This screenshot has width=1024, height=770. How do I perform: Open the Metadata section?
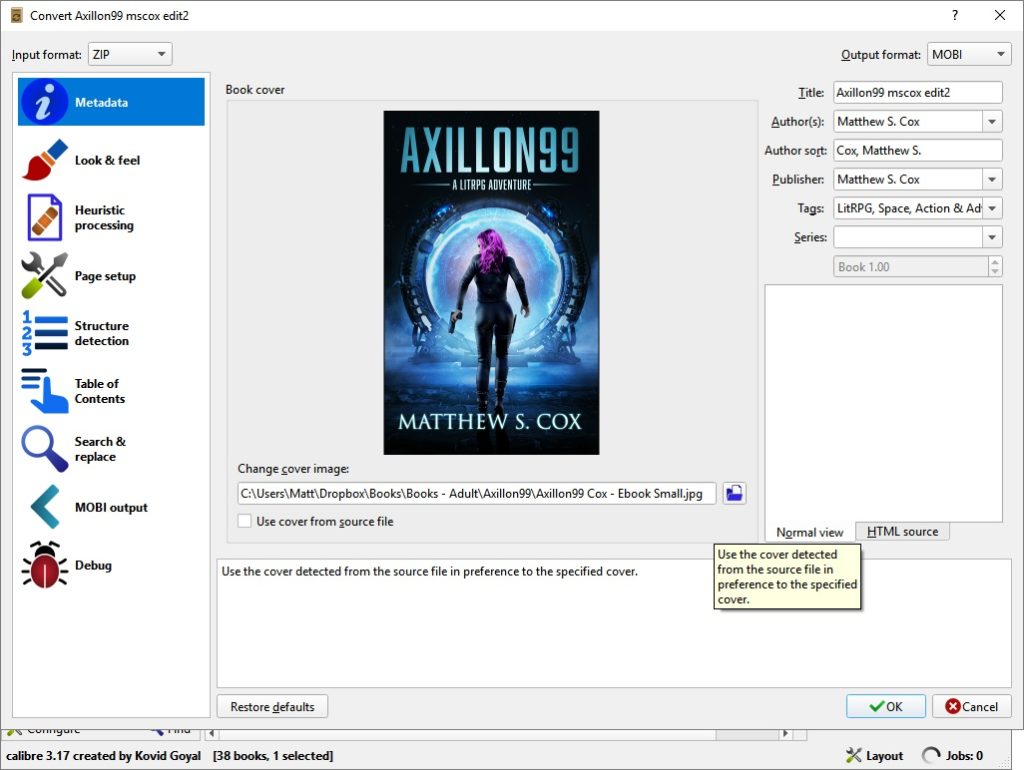[111, 102]
